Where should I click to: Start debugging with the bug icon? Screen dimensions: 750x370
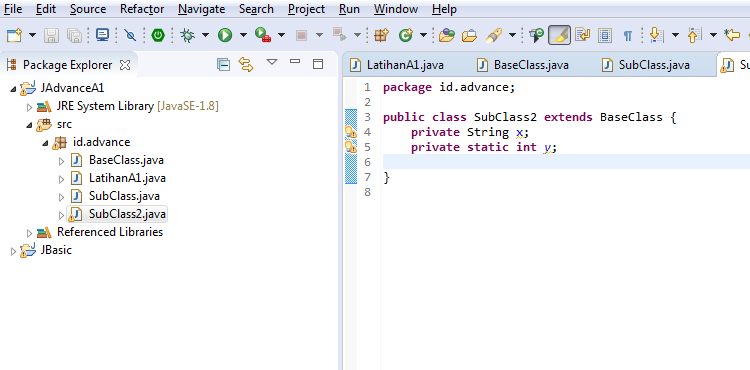click(188, 35)
